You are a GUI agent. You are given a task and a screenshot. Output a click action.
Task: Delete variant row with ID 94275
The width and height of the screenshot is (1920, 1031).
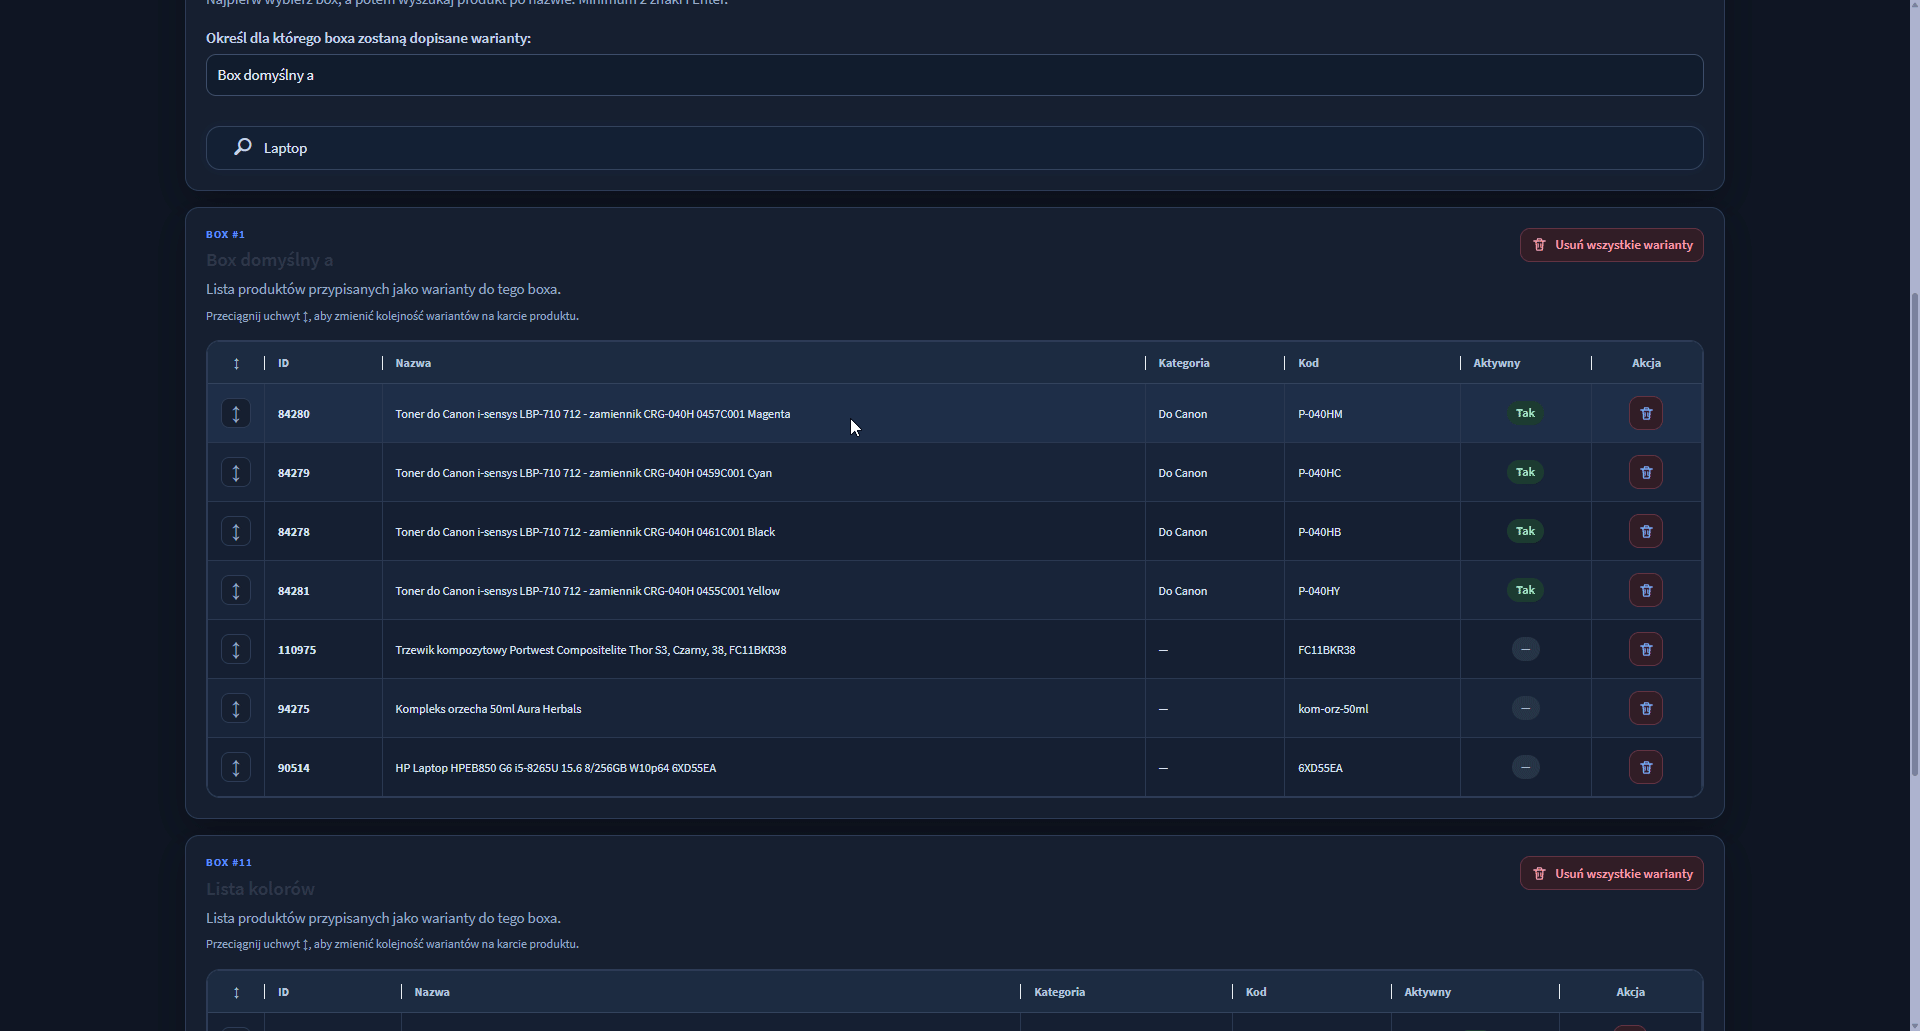tap(1646, 708)
